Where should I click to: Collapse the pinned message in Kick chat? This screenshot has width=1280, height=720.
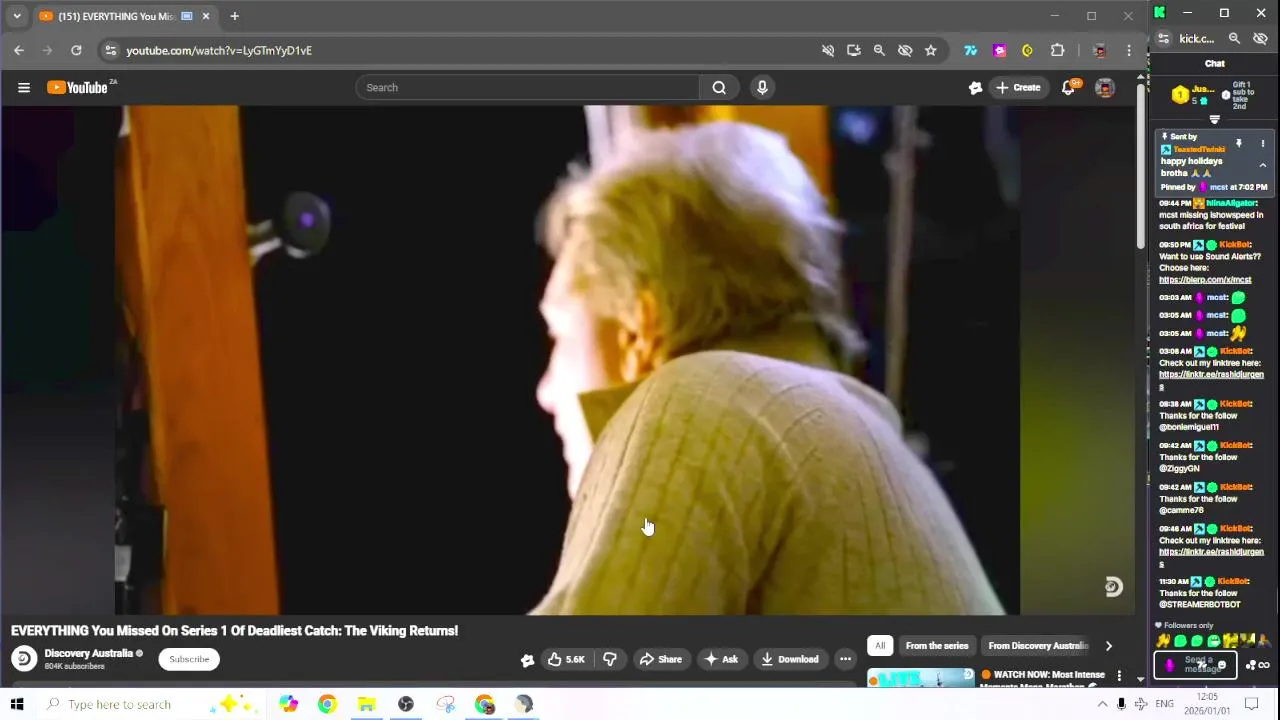click(x=1262, y=166)
